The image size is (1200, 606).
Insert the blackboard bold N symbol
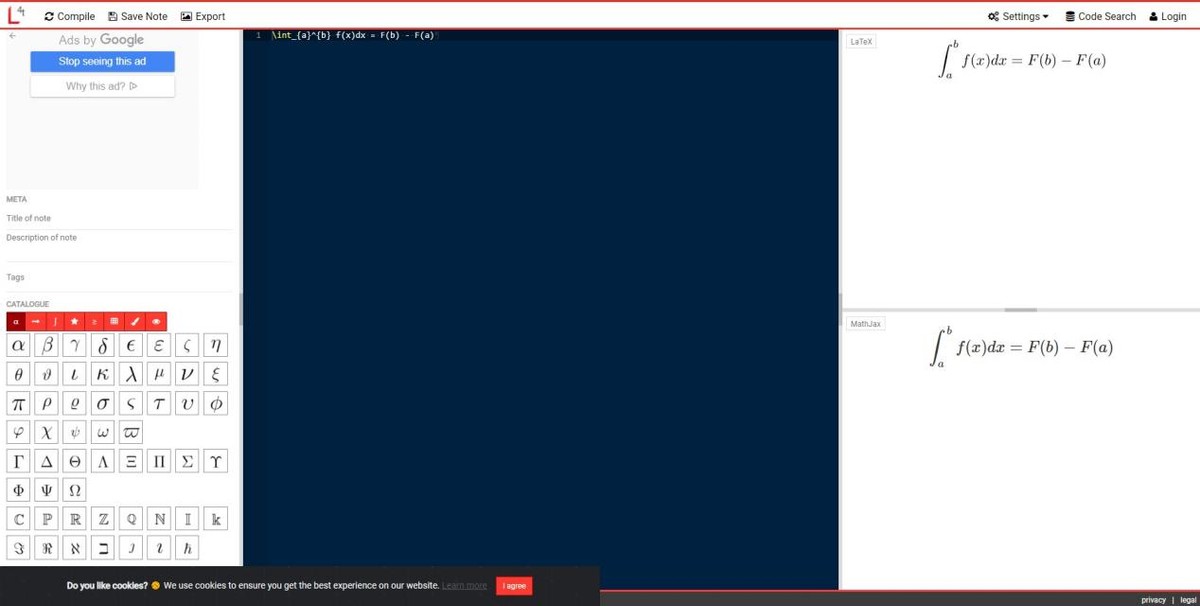coord(159,520)
